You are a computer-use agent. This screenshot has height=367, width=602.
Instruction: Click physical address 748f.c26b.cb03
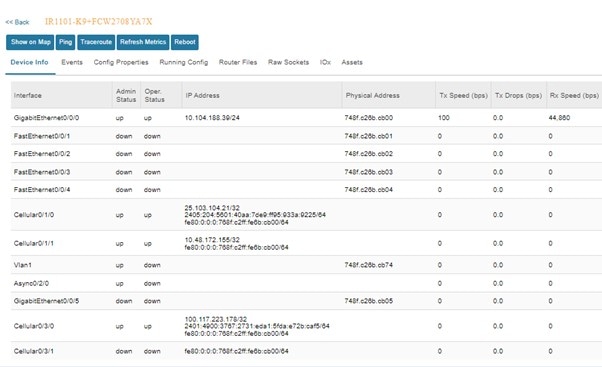coord(369,172)
